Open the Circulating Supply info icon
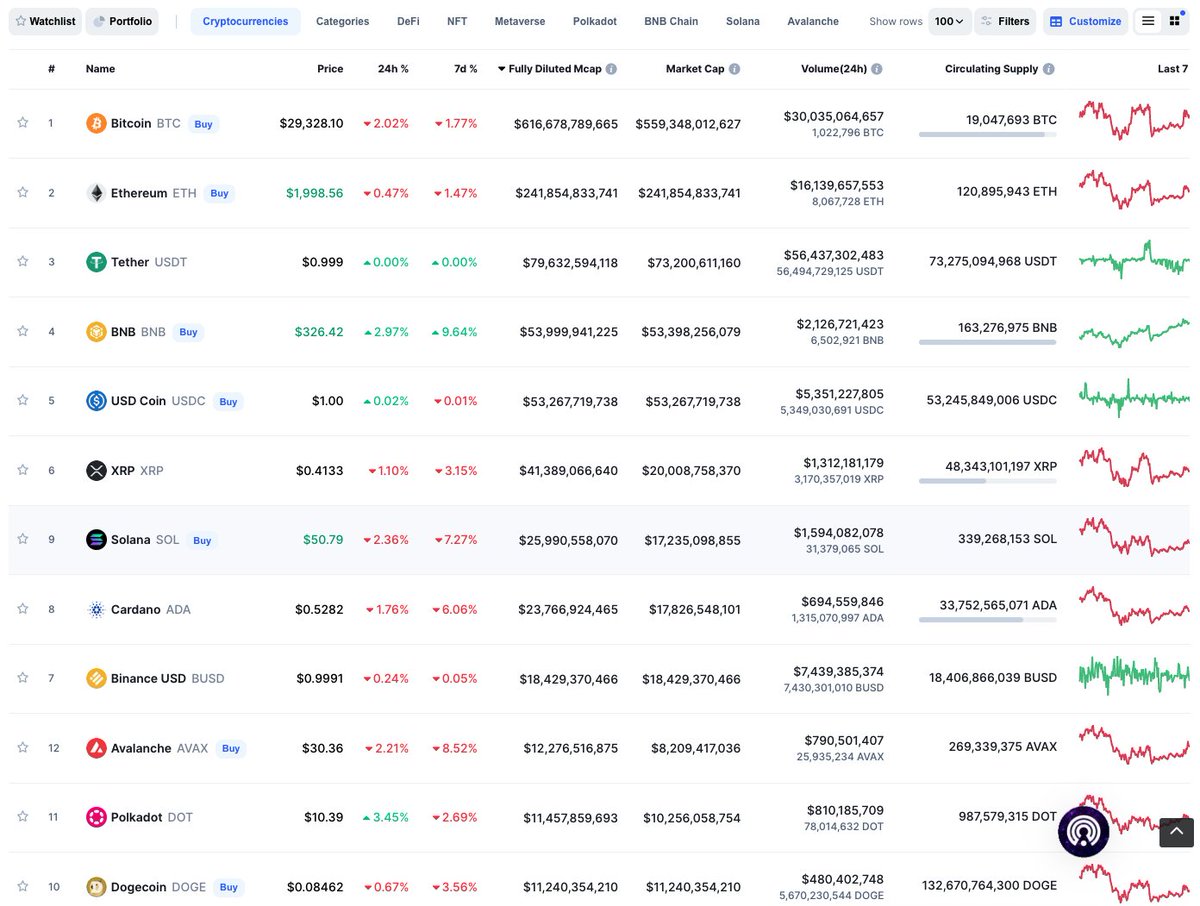The width and height of the screenshot is (1200, 906). tap(1048, 69)
